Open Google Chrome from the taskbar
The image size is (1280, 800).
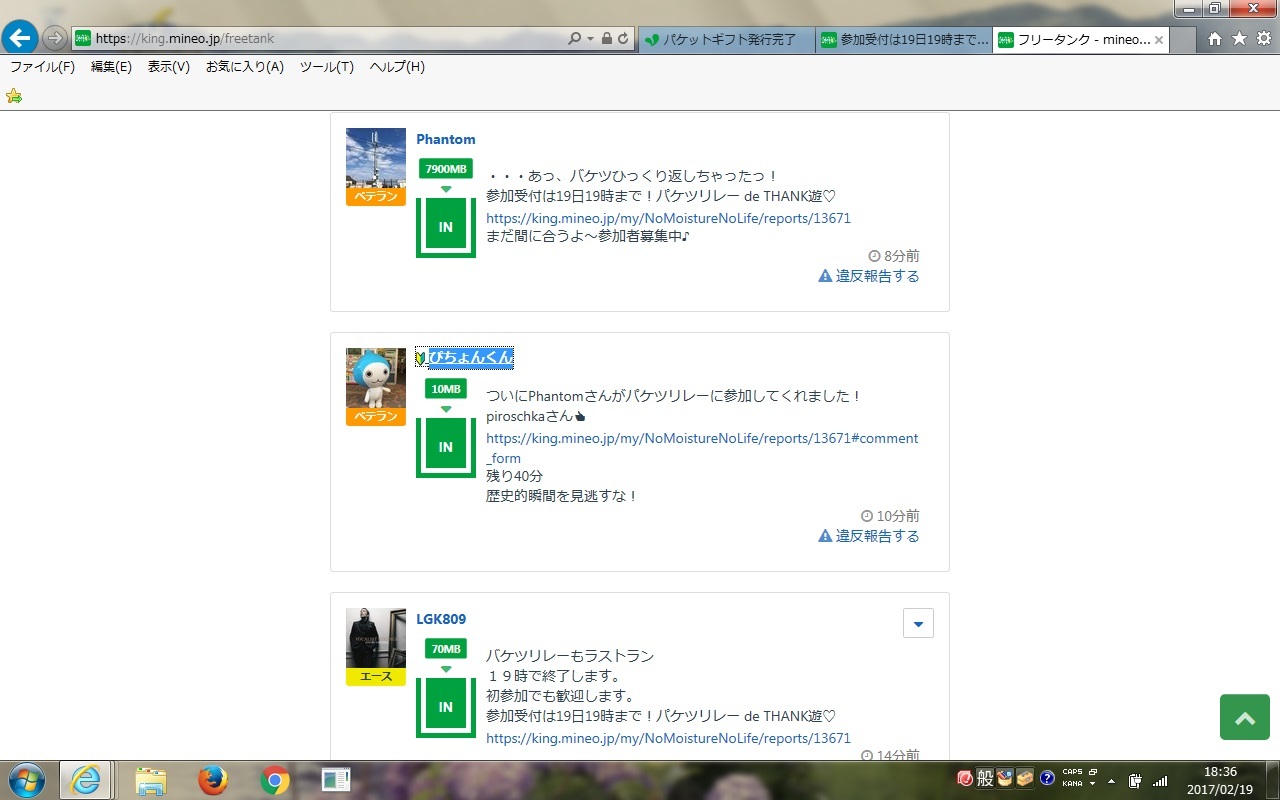tap(275, 780)
